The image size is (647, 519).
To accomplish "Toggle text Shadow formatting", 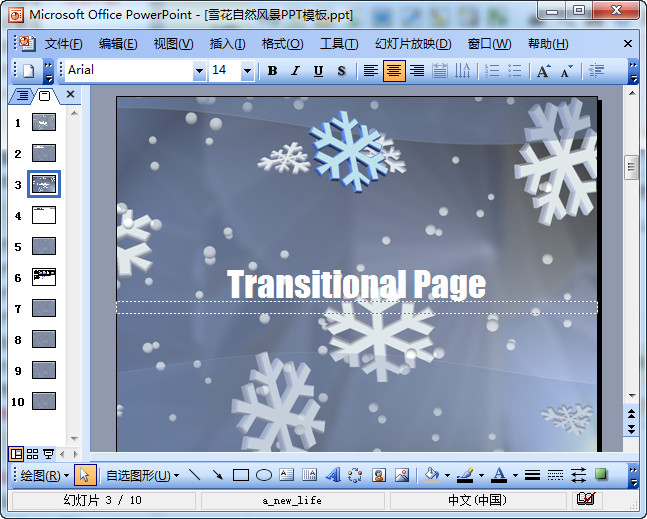I will click(x=341, y=71).
